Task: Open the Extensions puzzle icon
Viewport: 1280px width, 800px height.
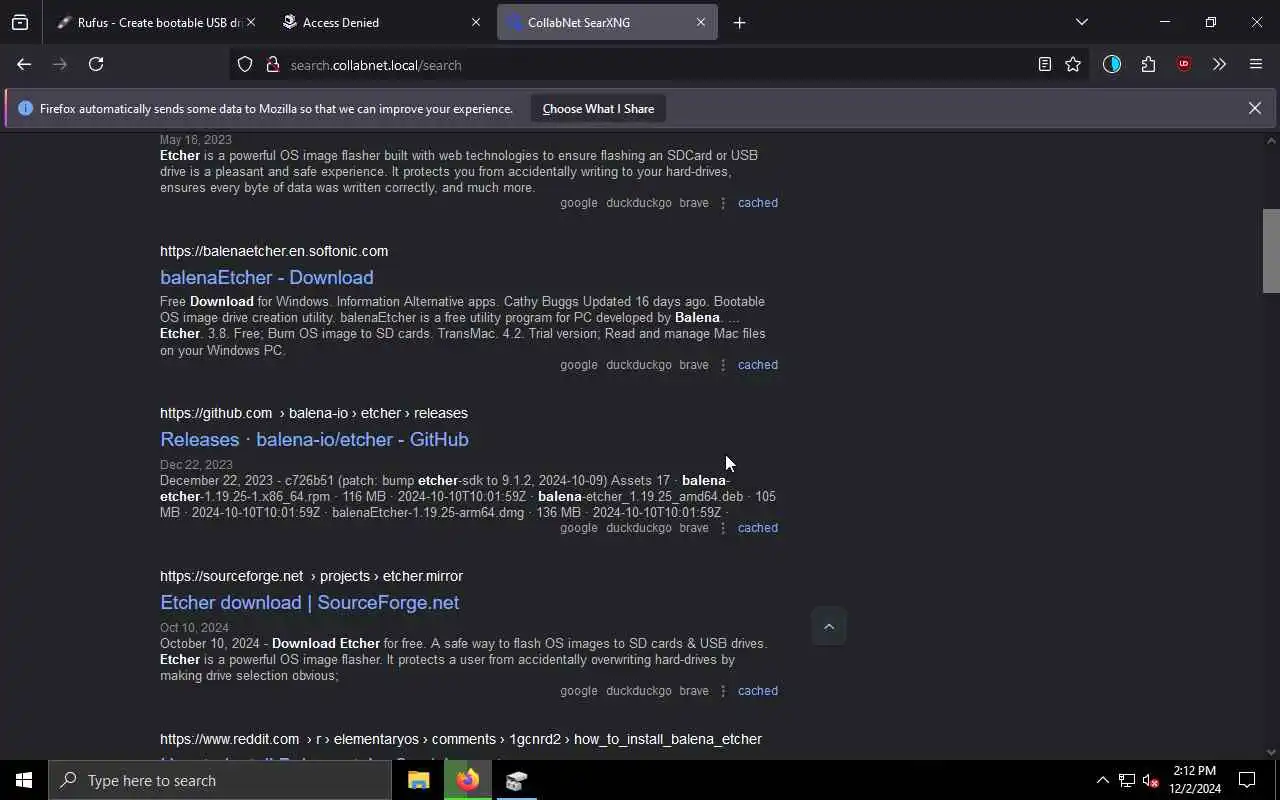Action: coord(1148,64)
